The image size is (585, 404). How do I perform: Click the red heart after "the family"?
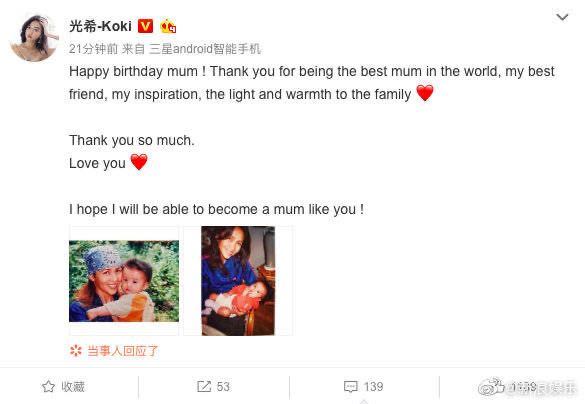(x=425, y=93)
